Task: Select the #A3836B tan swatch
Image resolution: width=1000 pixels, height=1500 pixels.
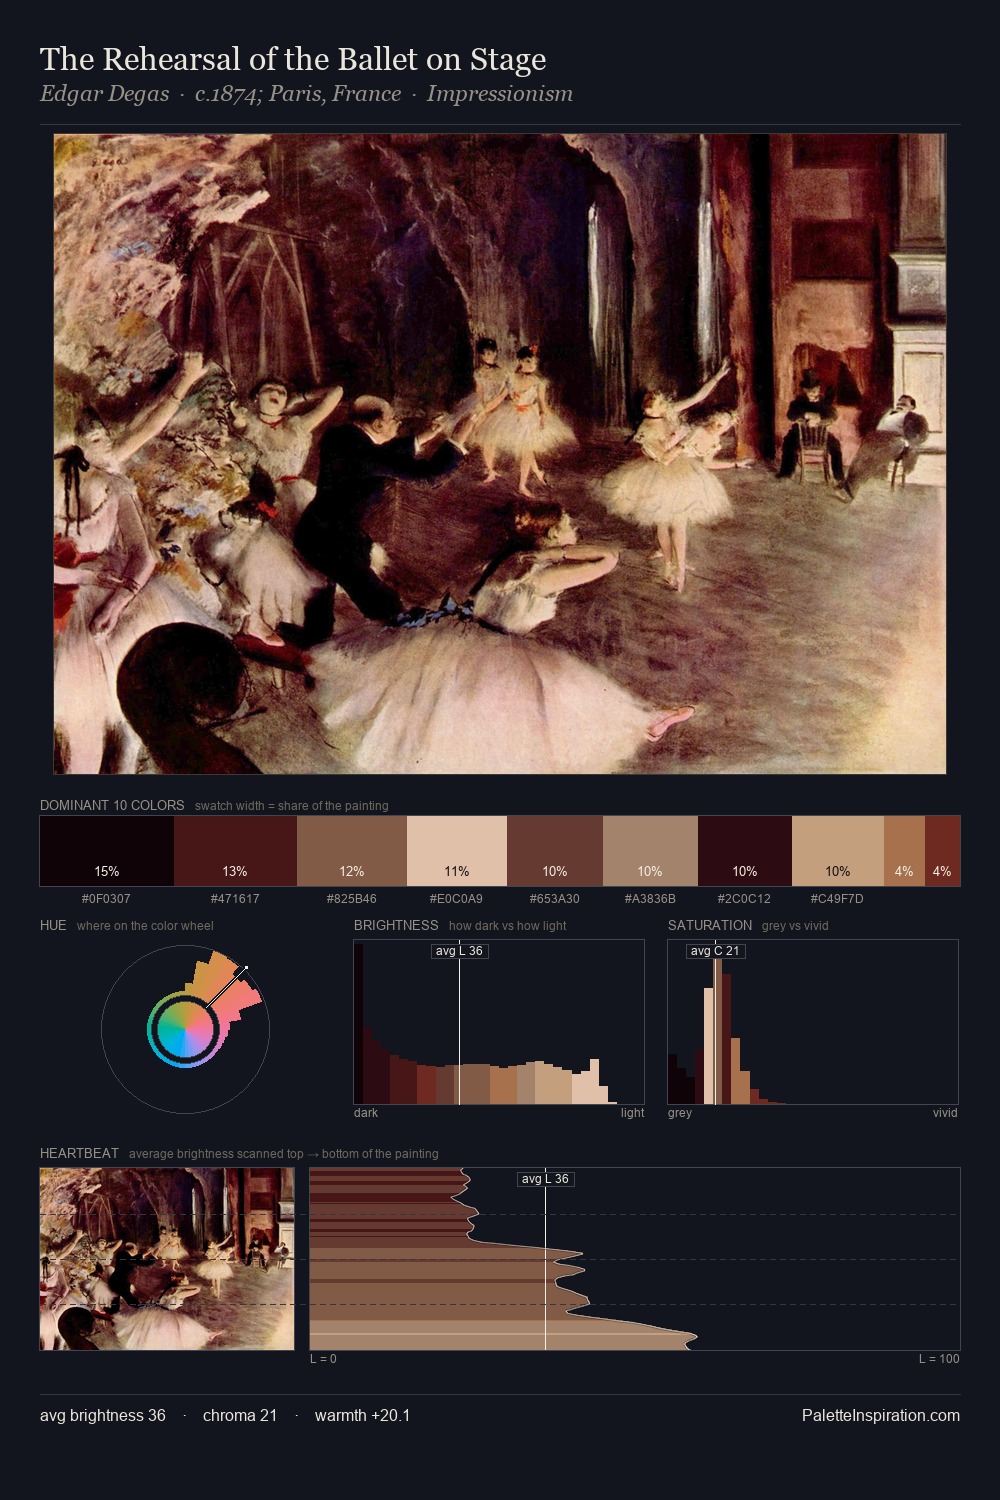Action: click(650, 851)
